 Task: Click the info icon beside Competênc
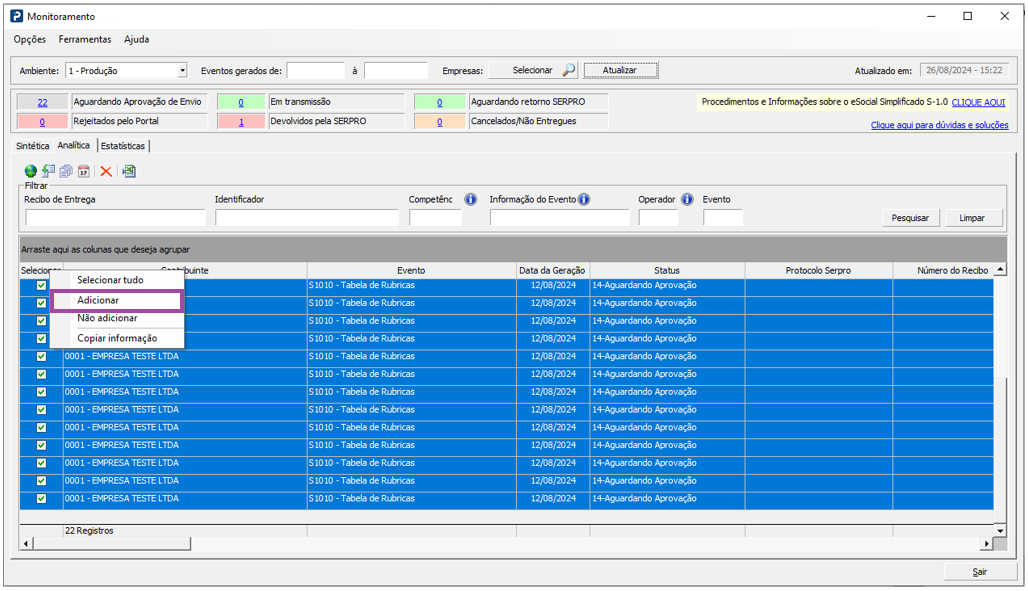tap(471, 199)
